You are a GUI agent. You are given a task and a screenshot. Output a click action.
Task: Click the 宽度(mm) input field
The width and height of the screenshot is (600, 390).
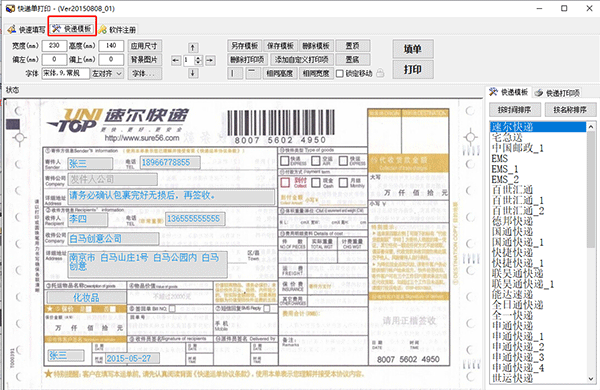54,46
